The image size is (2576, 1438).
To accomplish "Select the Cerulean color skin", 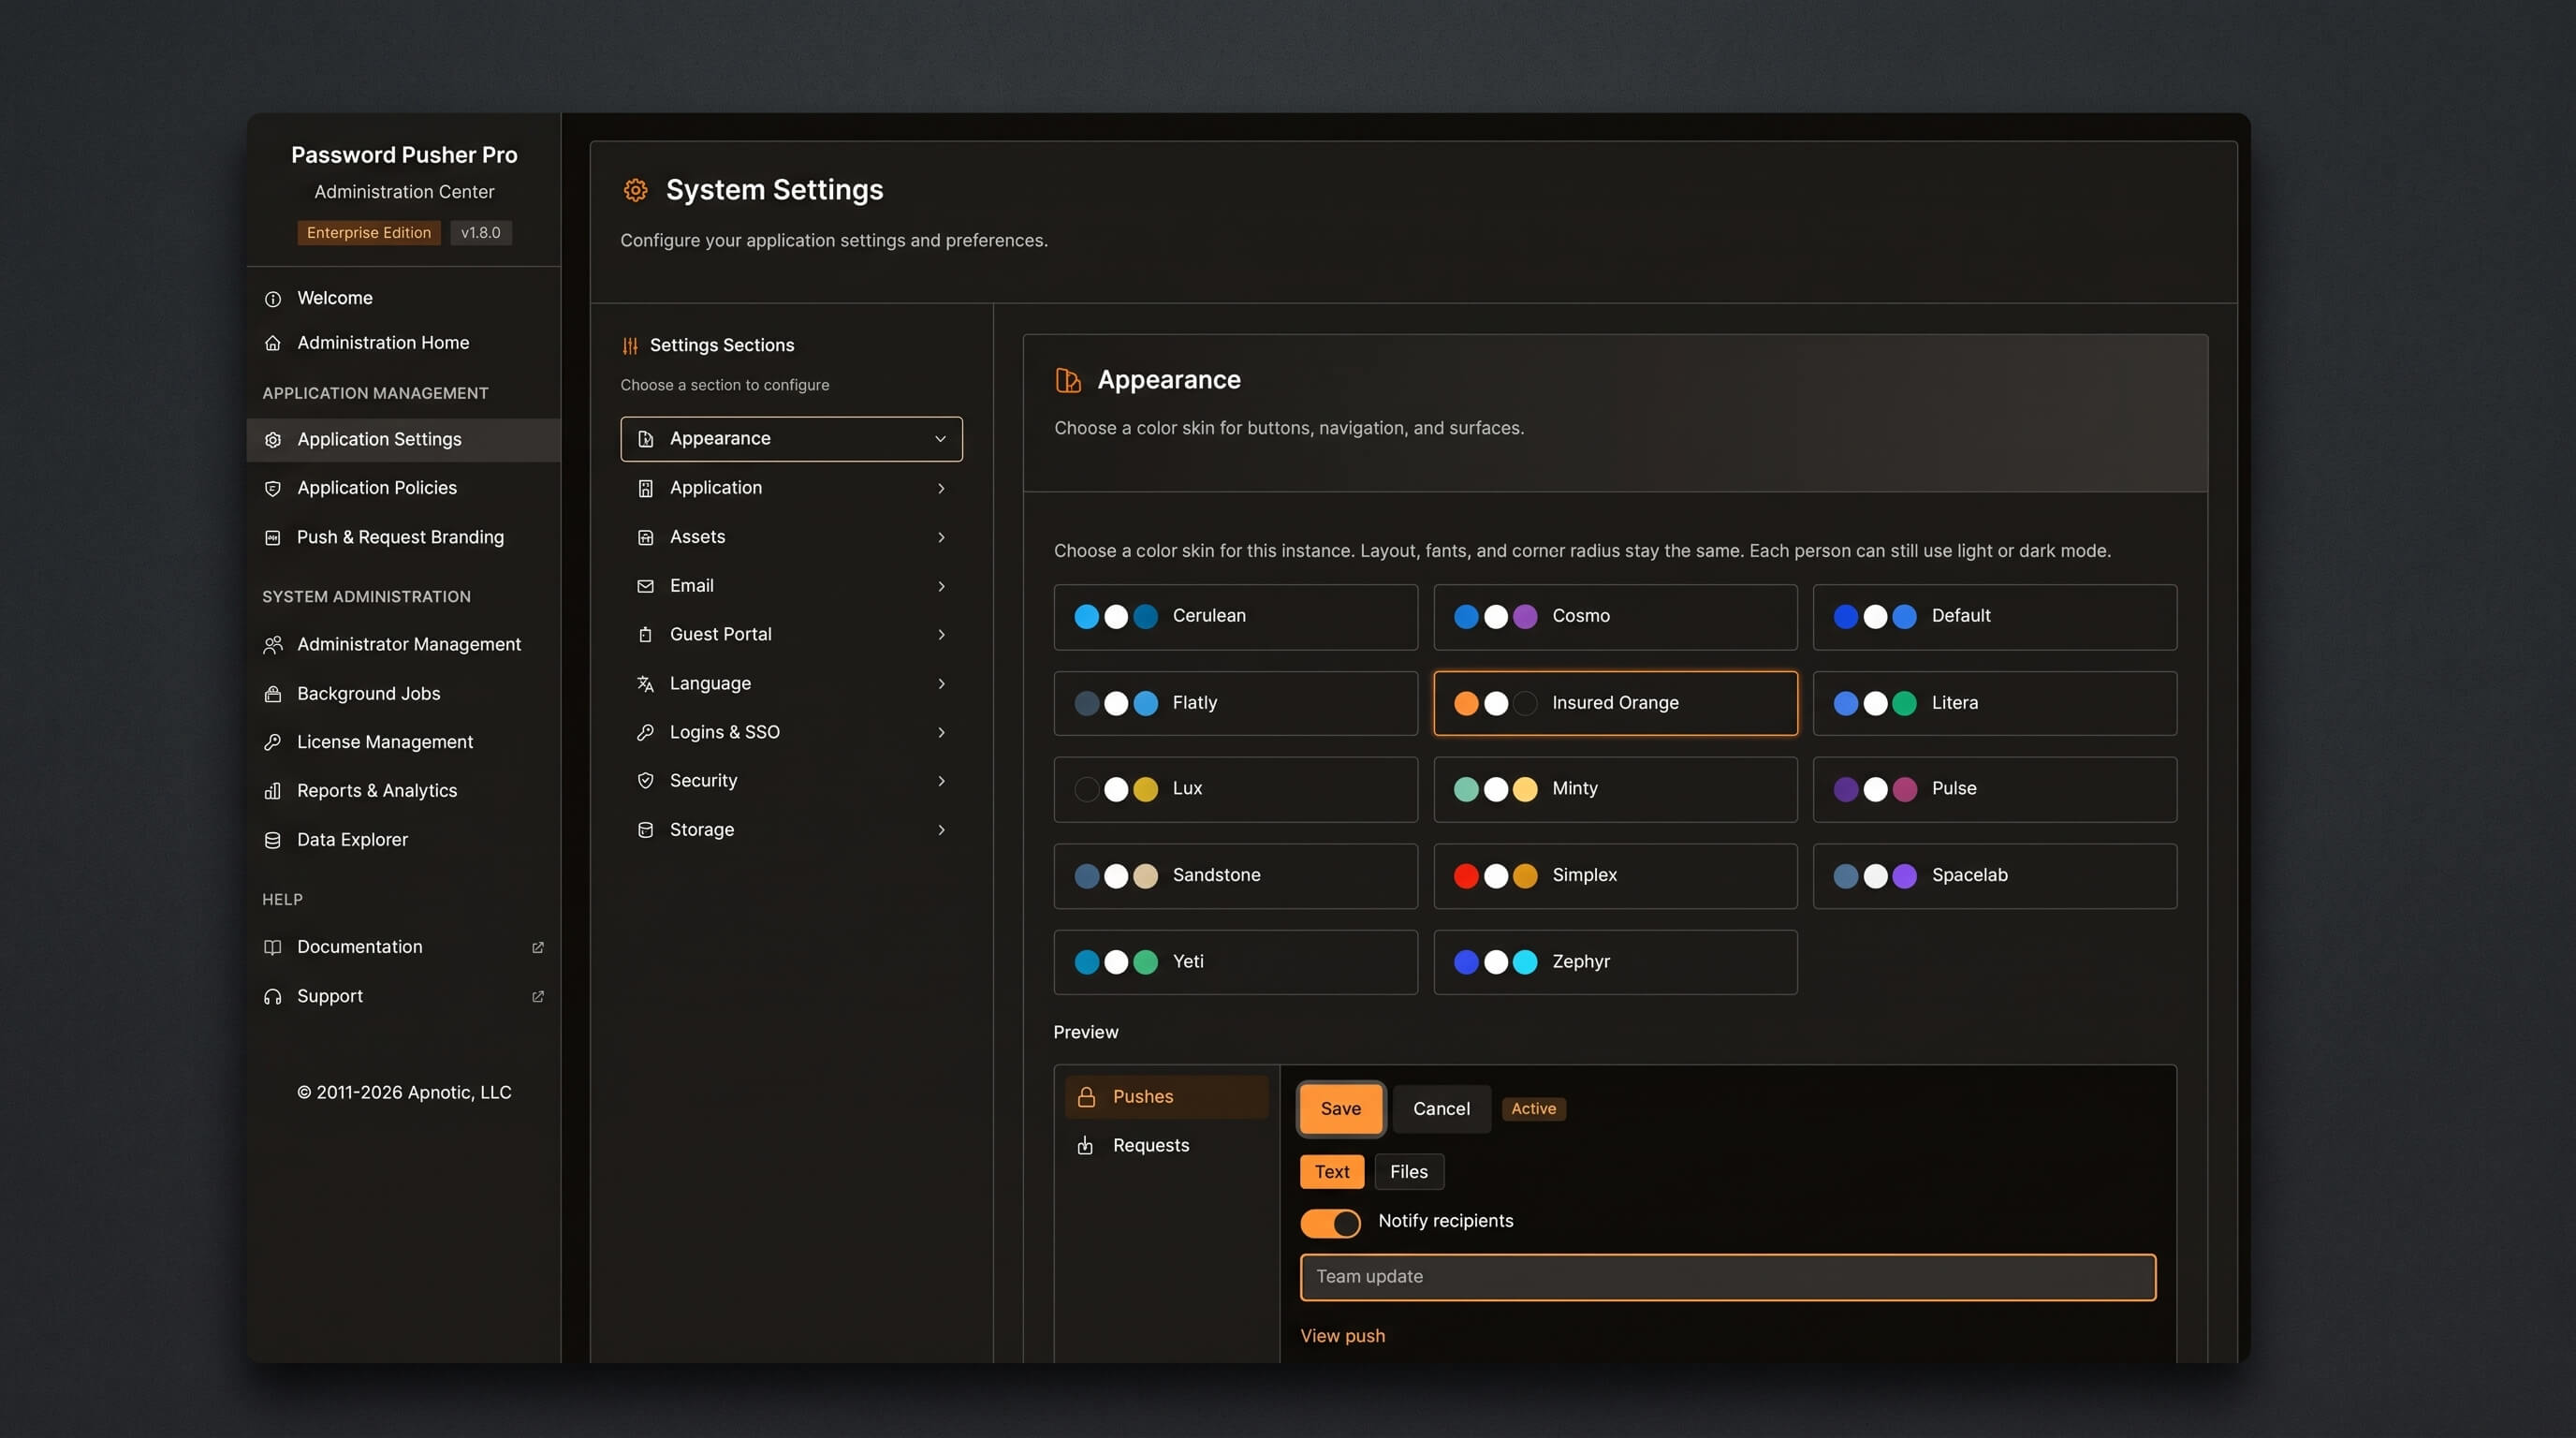I will 1235,617.
